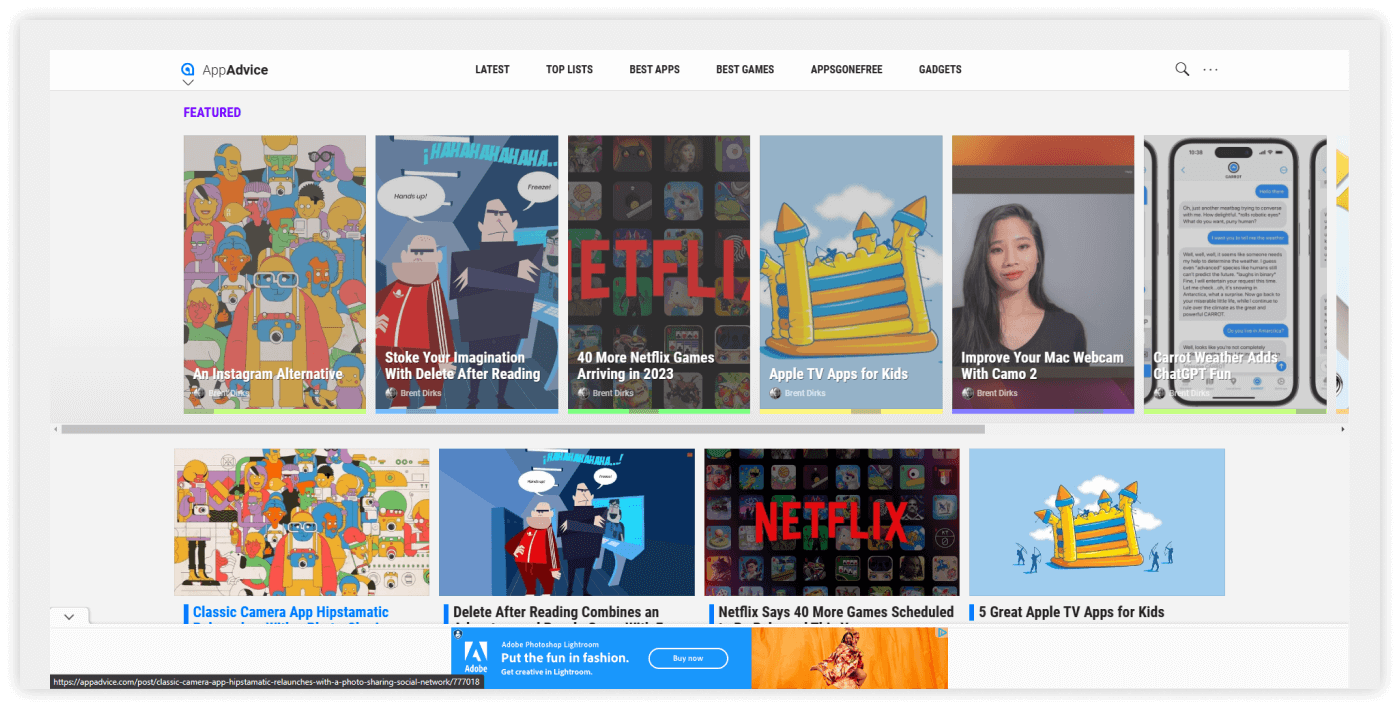Open Stoke Your Imagination With Delete After Reading
Screen dimensions: 1400x709
[467, 274]
